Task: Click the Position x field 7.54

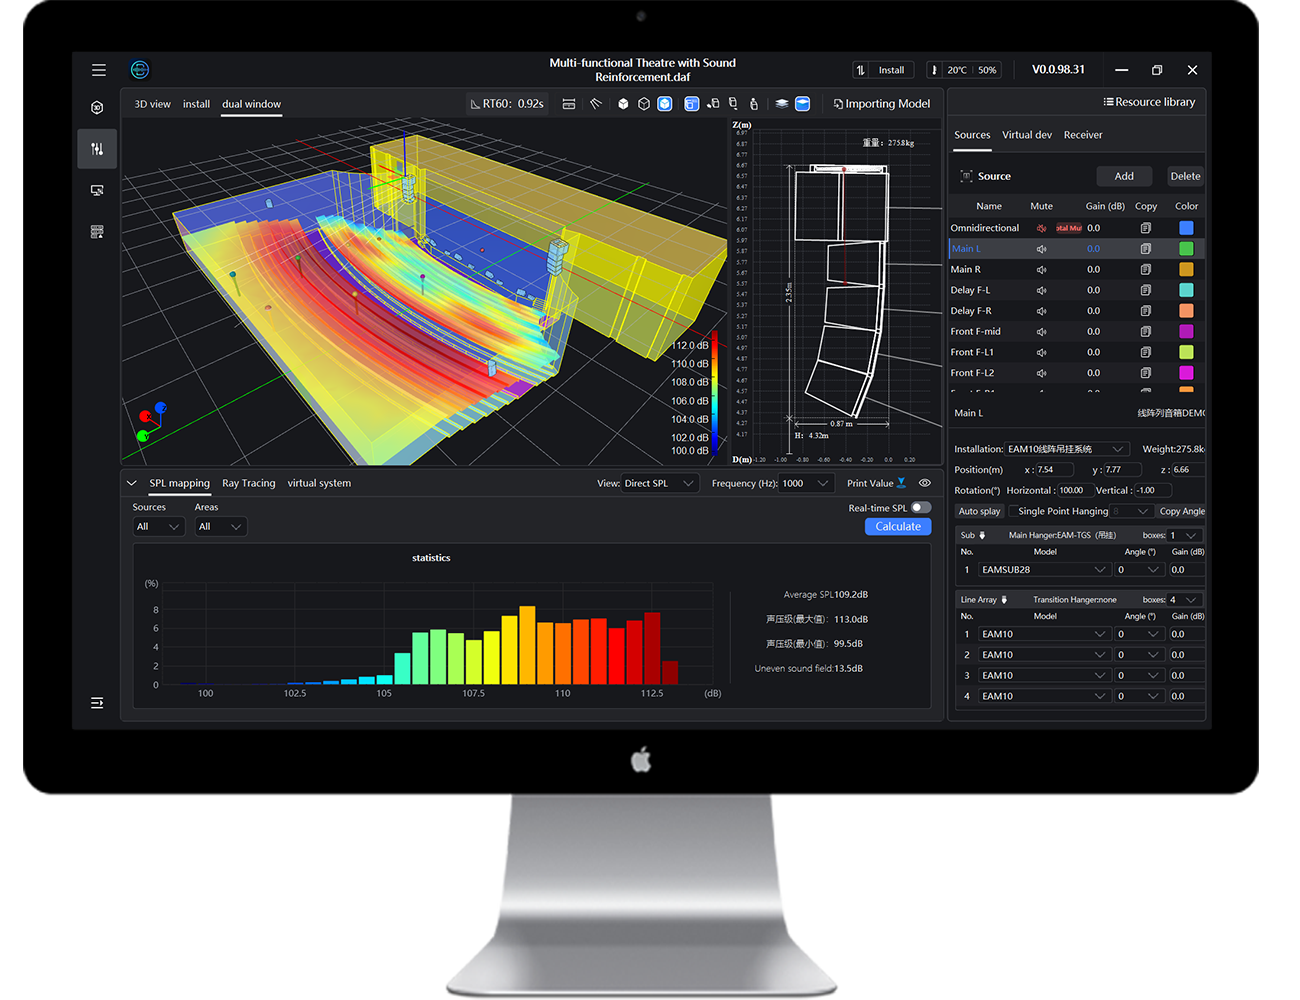Action: point(1054,470)
